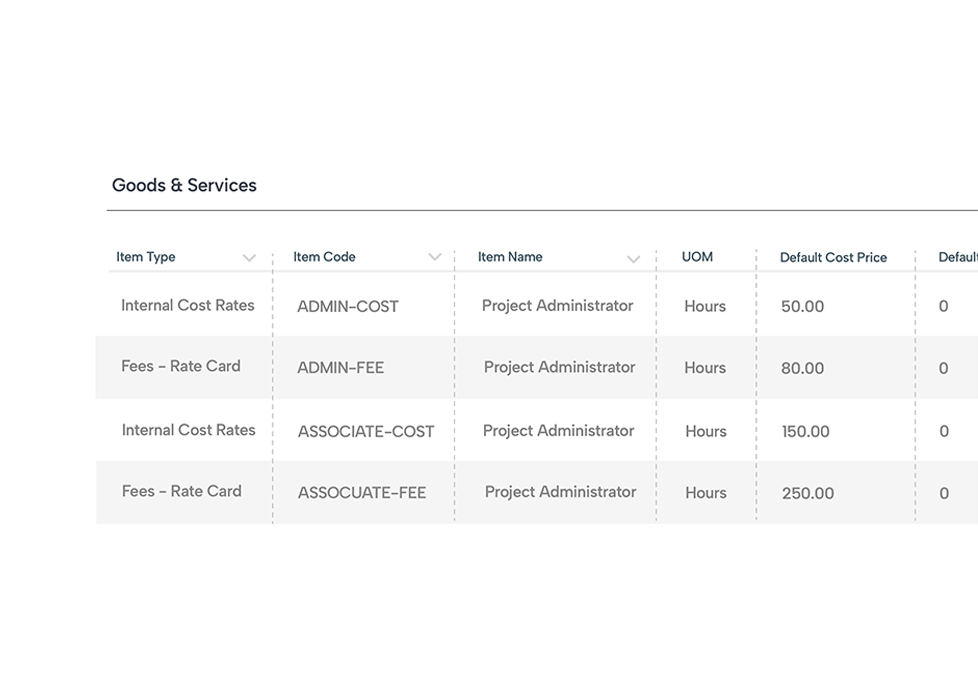Choose the ASSOCUATE-FEE item code

362,493
